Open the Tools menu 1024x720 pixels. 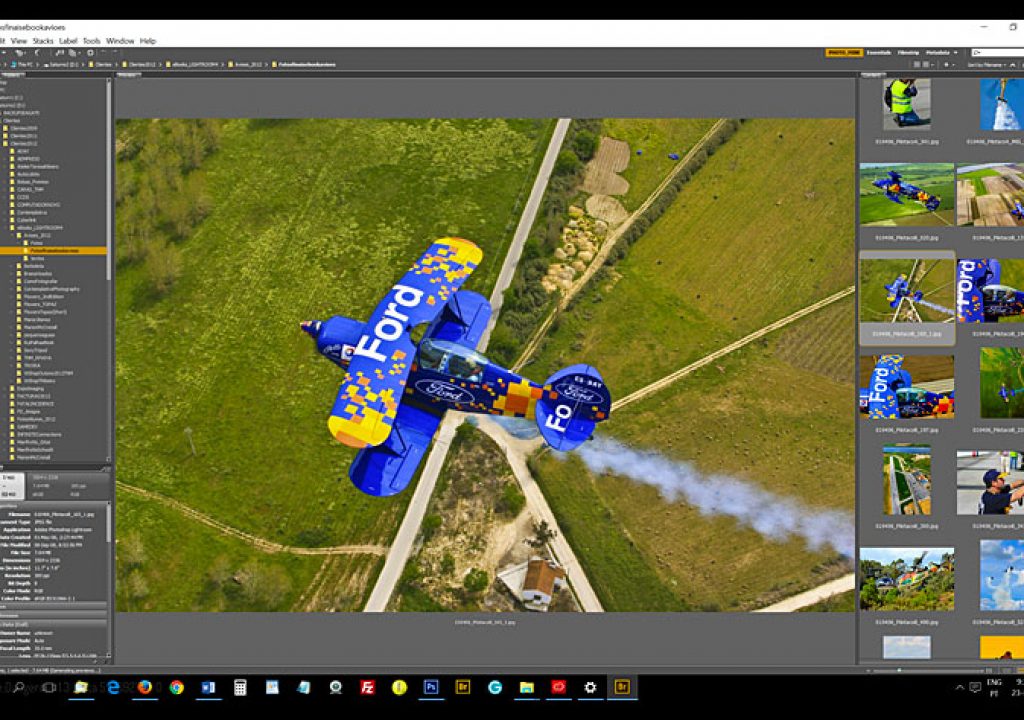(x=91, y=41)
